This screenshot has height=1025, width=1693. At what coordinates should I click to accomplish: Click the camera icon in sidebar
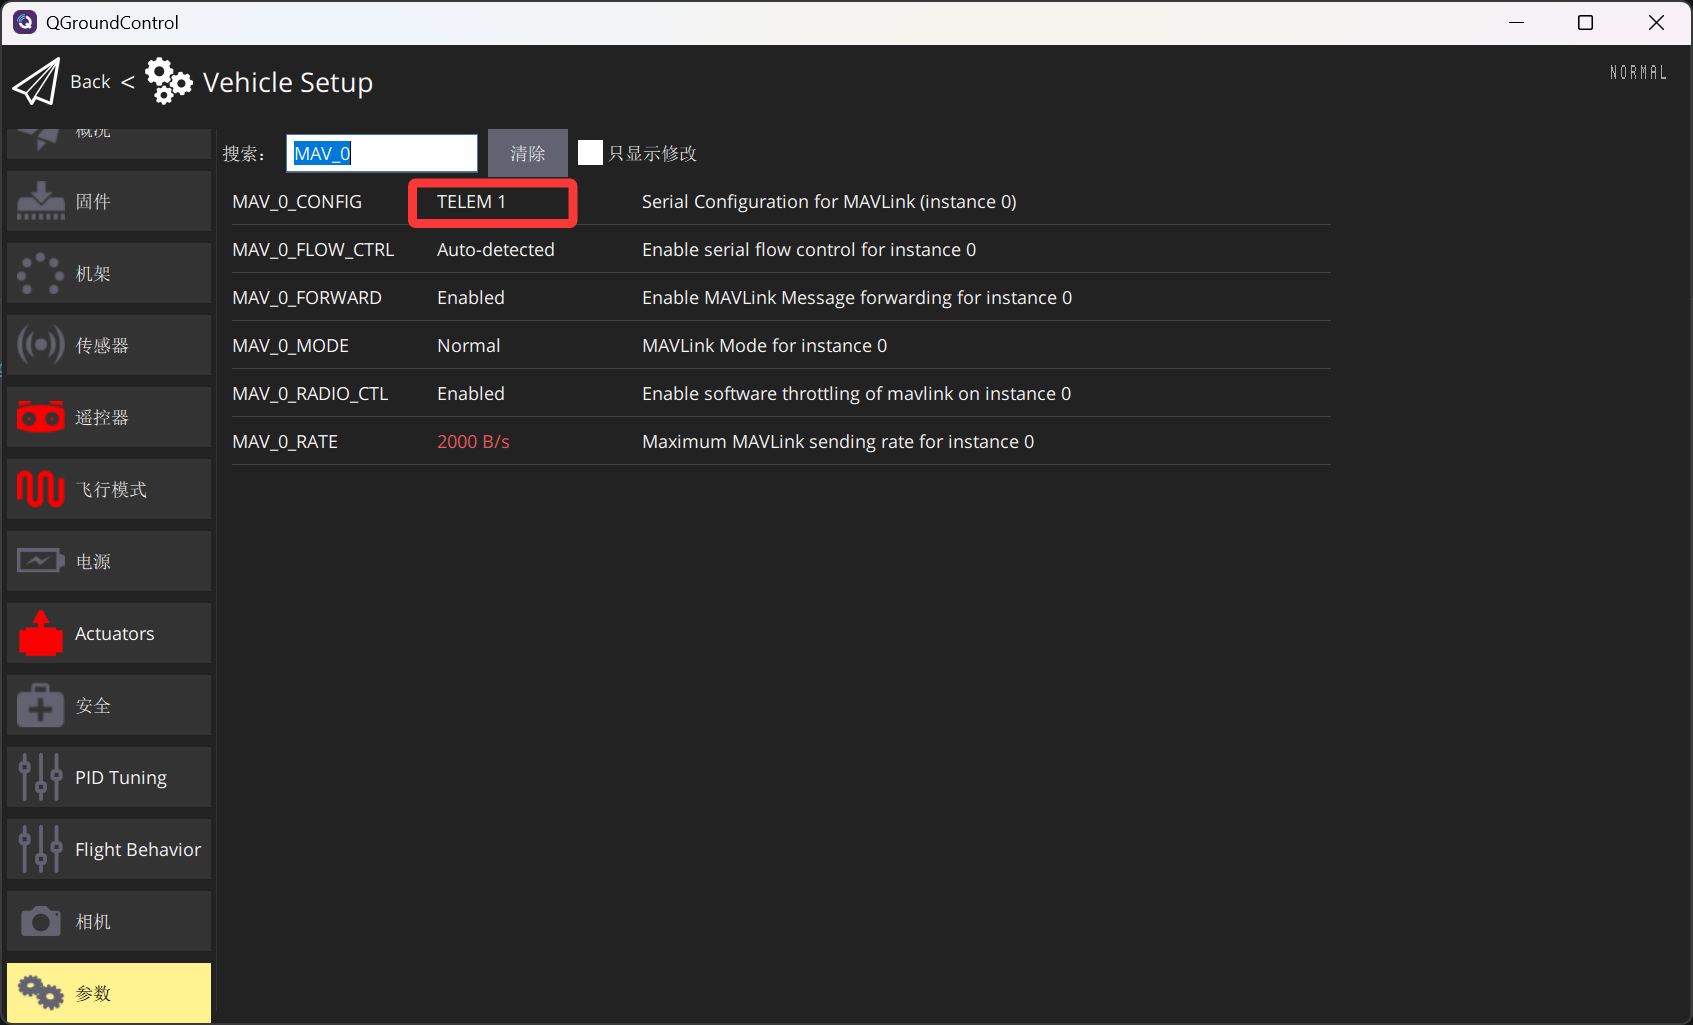point(41,921)
